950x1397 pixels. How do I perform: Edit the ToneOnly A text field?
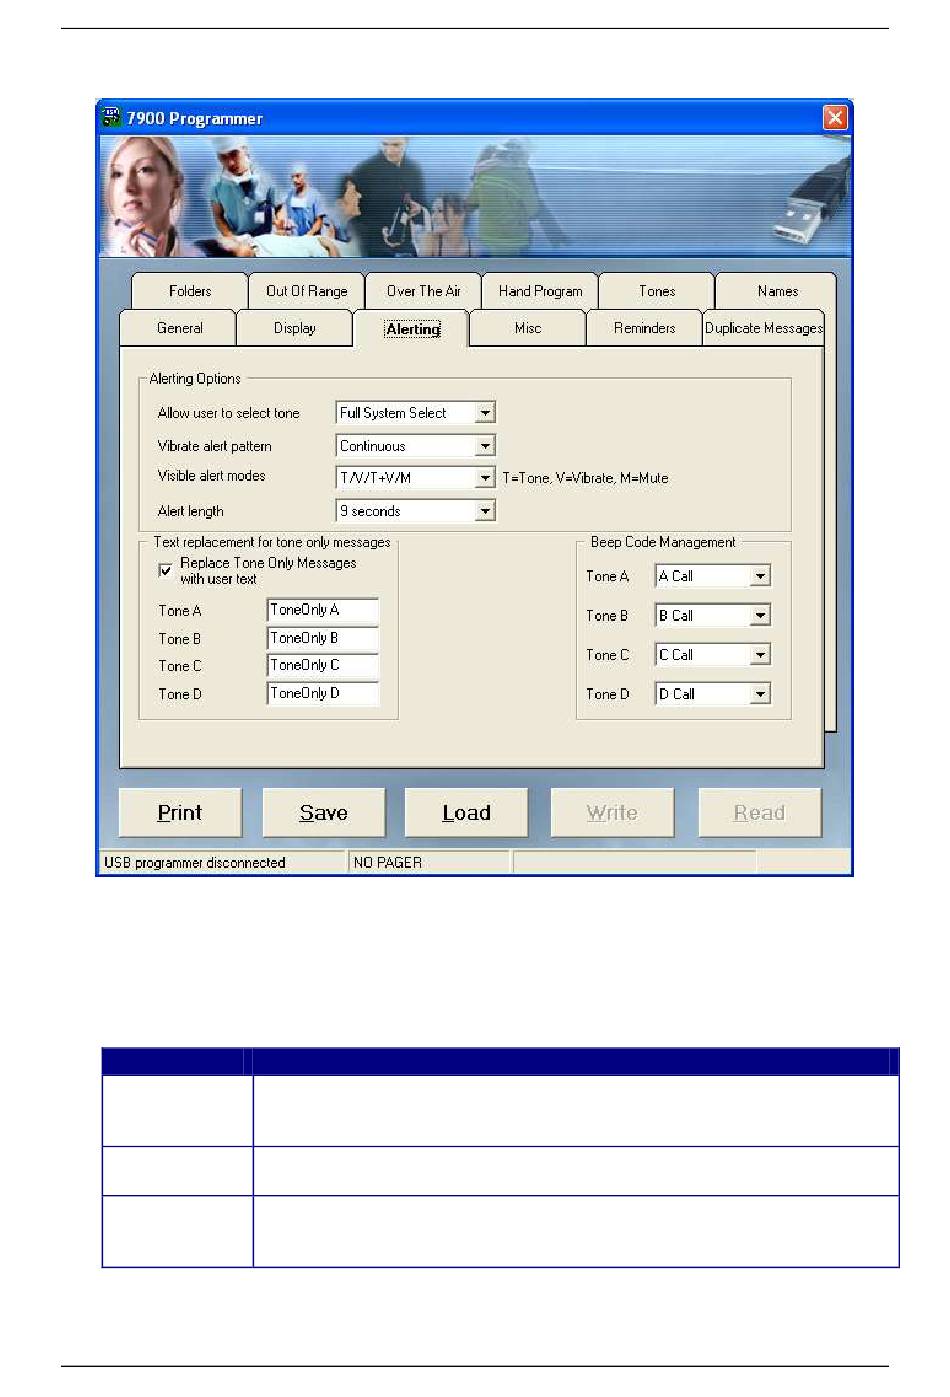tap(323, 610)
